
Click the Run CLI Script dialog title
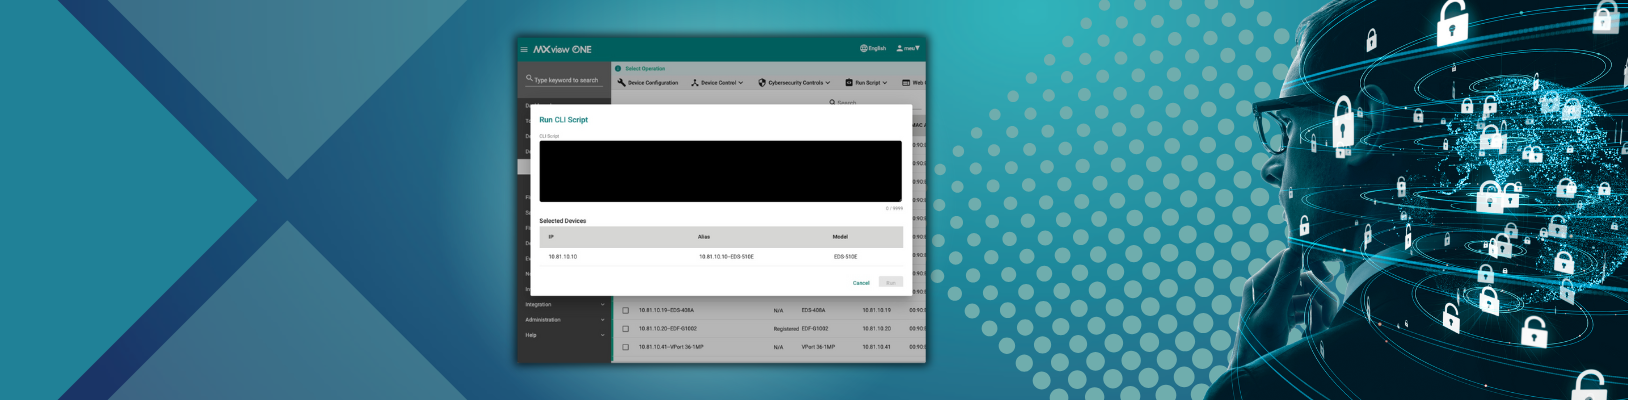click(564, 120)
